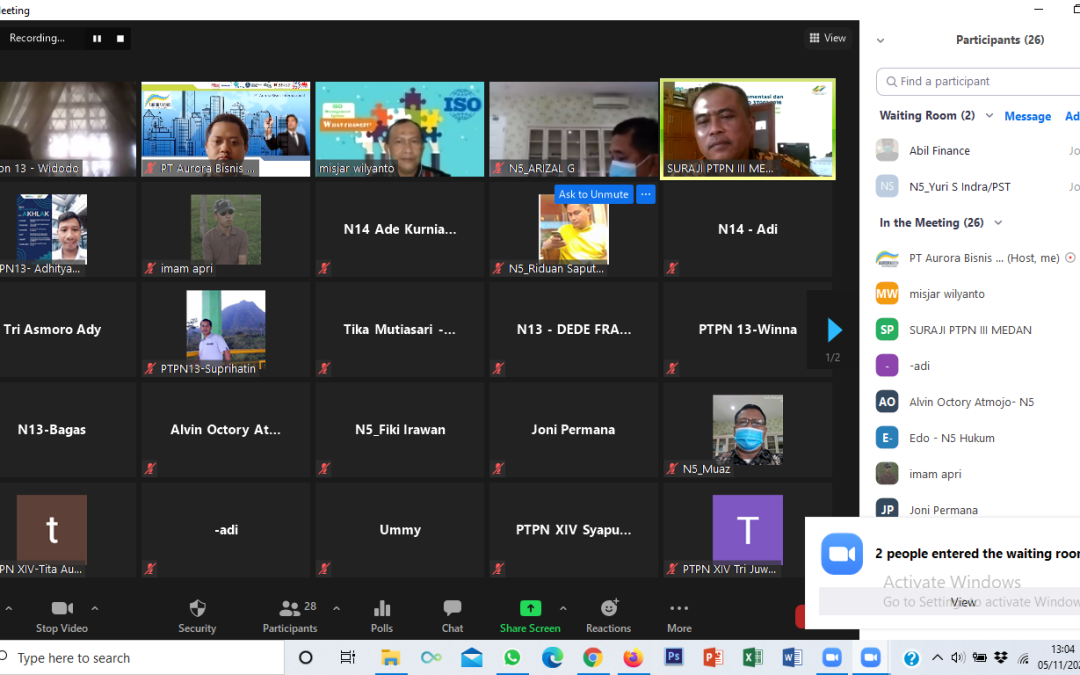
Task: Open the Chat panel
Action: click(x=452, y=609)
